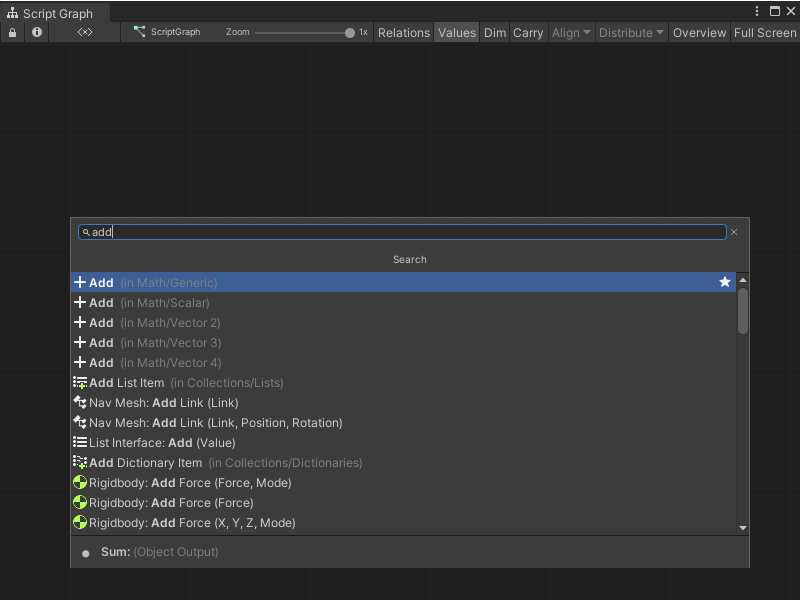This screenshot has width=800, height=600.
Task: Click the ScriptGraph breadcrumb icon
Action: (x=140, y=32)
